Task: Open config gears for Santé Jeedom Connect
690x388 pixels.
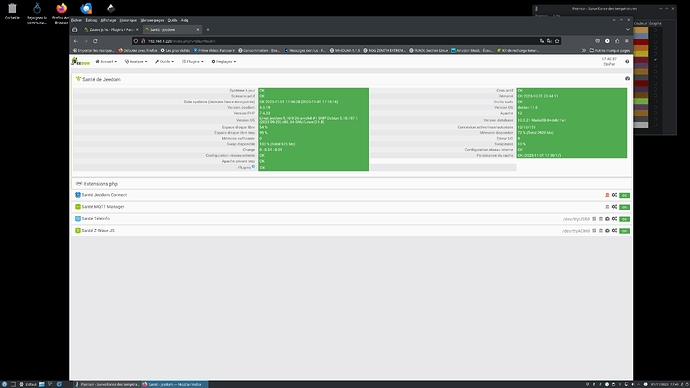Action: point(614,195)
